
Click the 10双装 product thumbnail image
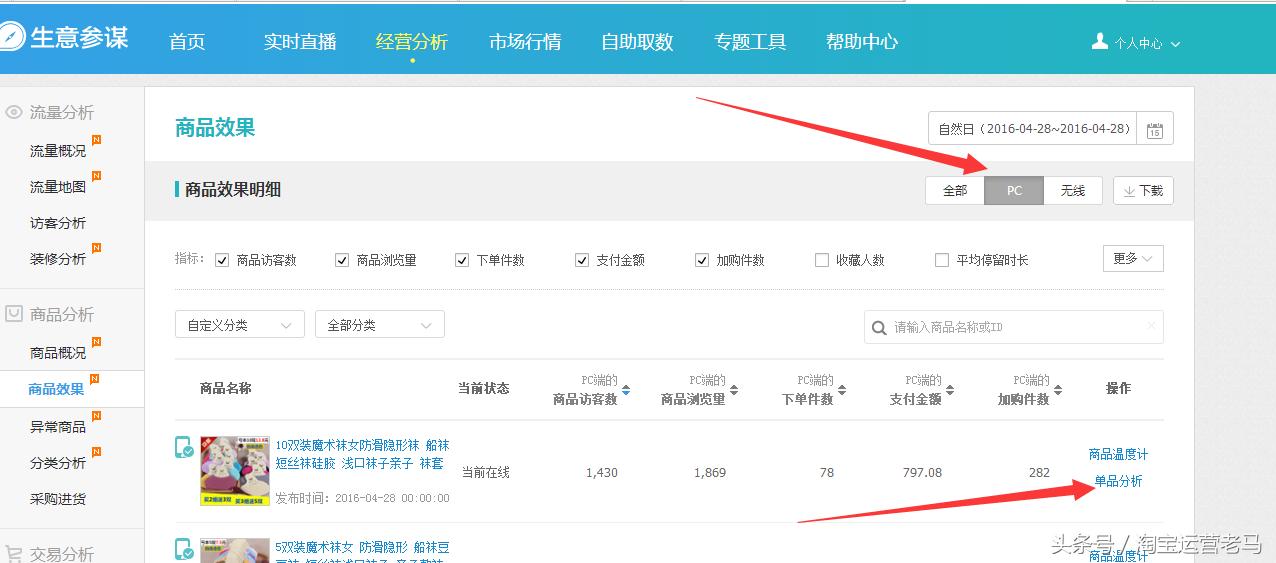(235, 471)
